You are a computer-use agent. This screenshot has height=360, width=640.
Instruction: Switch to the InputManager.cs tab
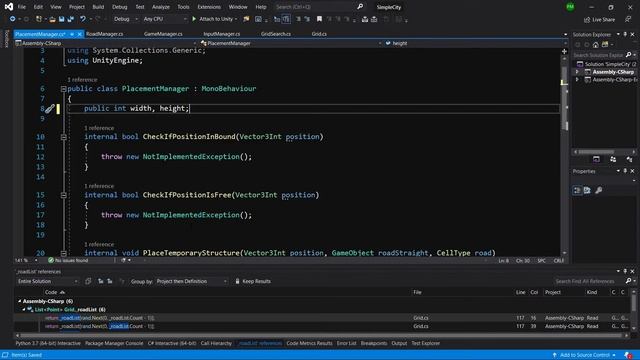[x=222, y=34]
